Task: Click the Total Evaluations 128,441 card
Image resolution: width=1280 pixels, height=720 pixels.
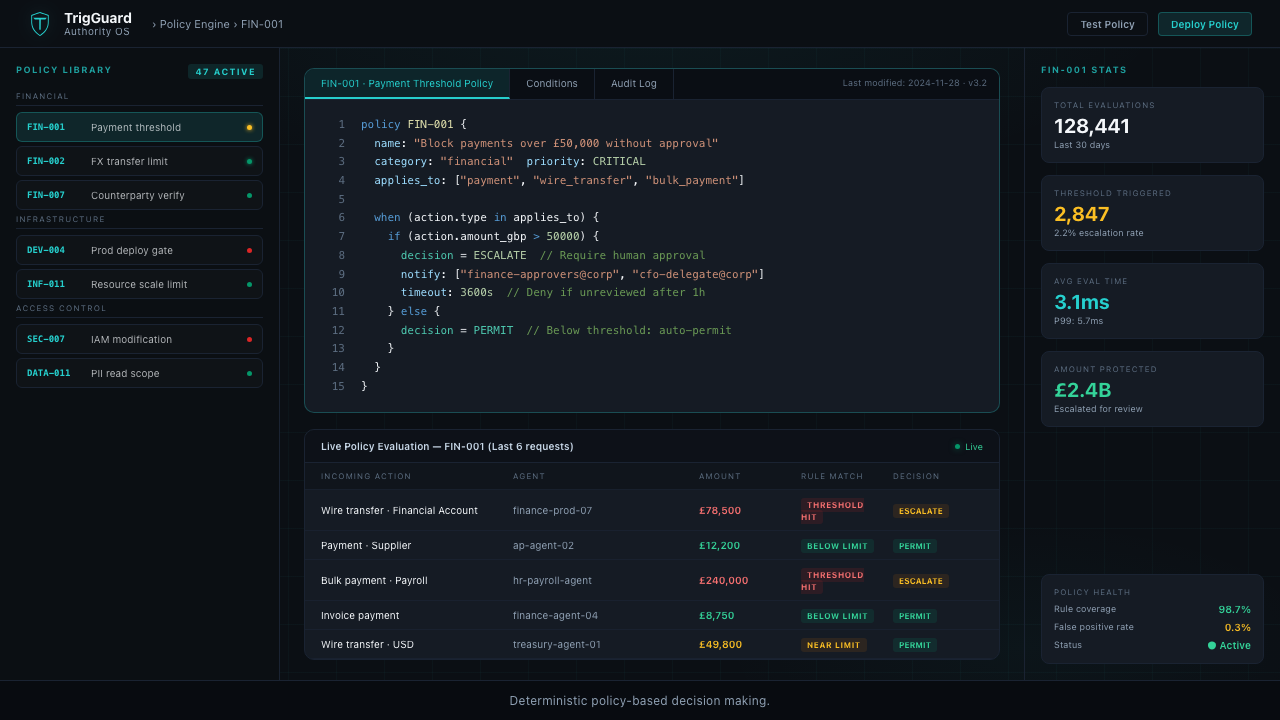Action: (x=1152, y=125)
